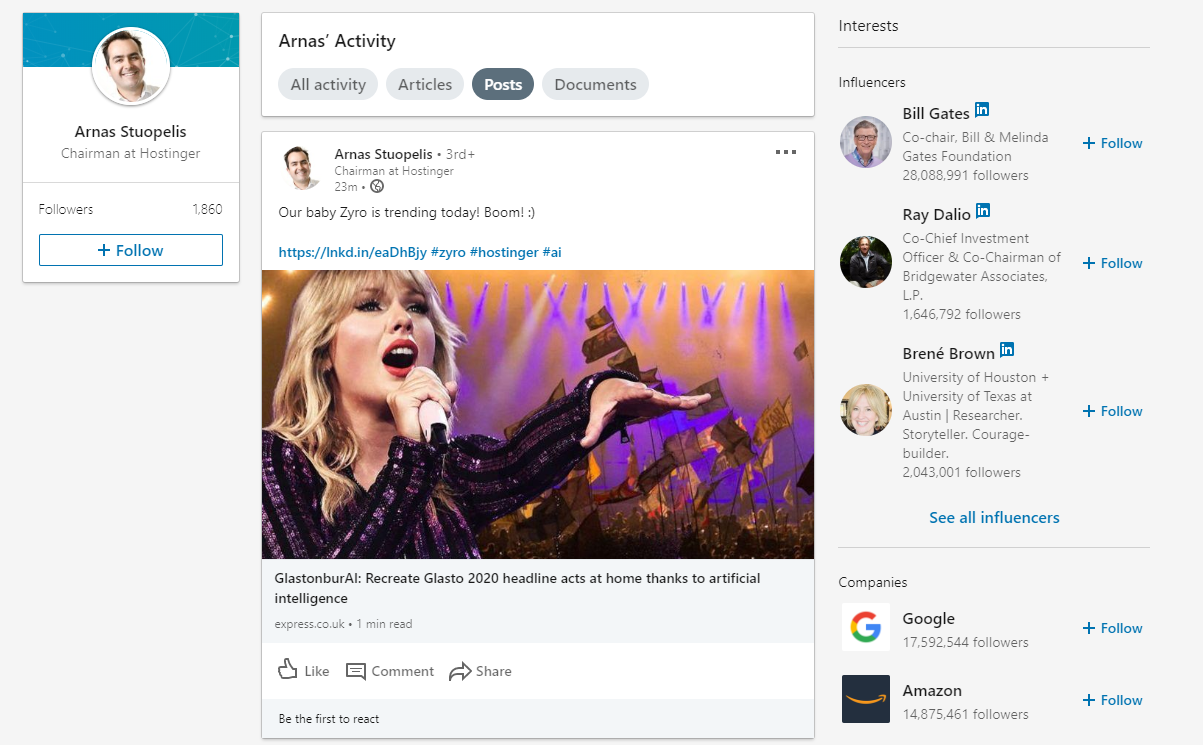The height and width of the screenshot is (745, 1203).
Task: Click '28,088,991 followers' text
Action: (965, 175)
